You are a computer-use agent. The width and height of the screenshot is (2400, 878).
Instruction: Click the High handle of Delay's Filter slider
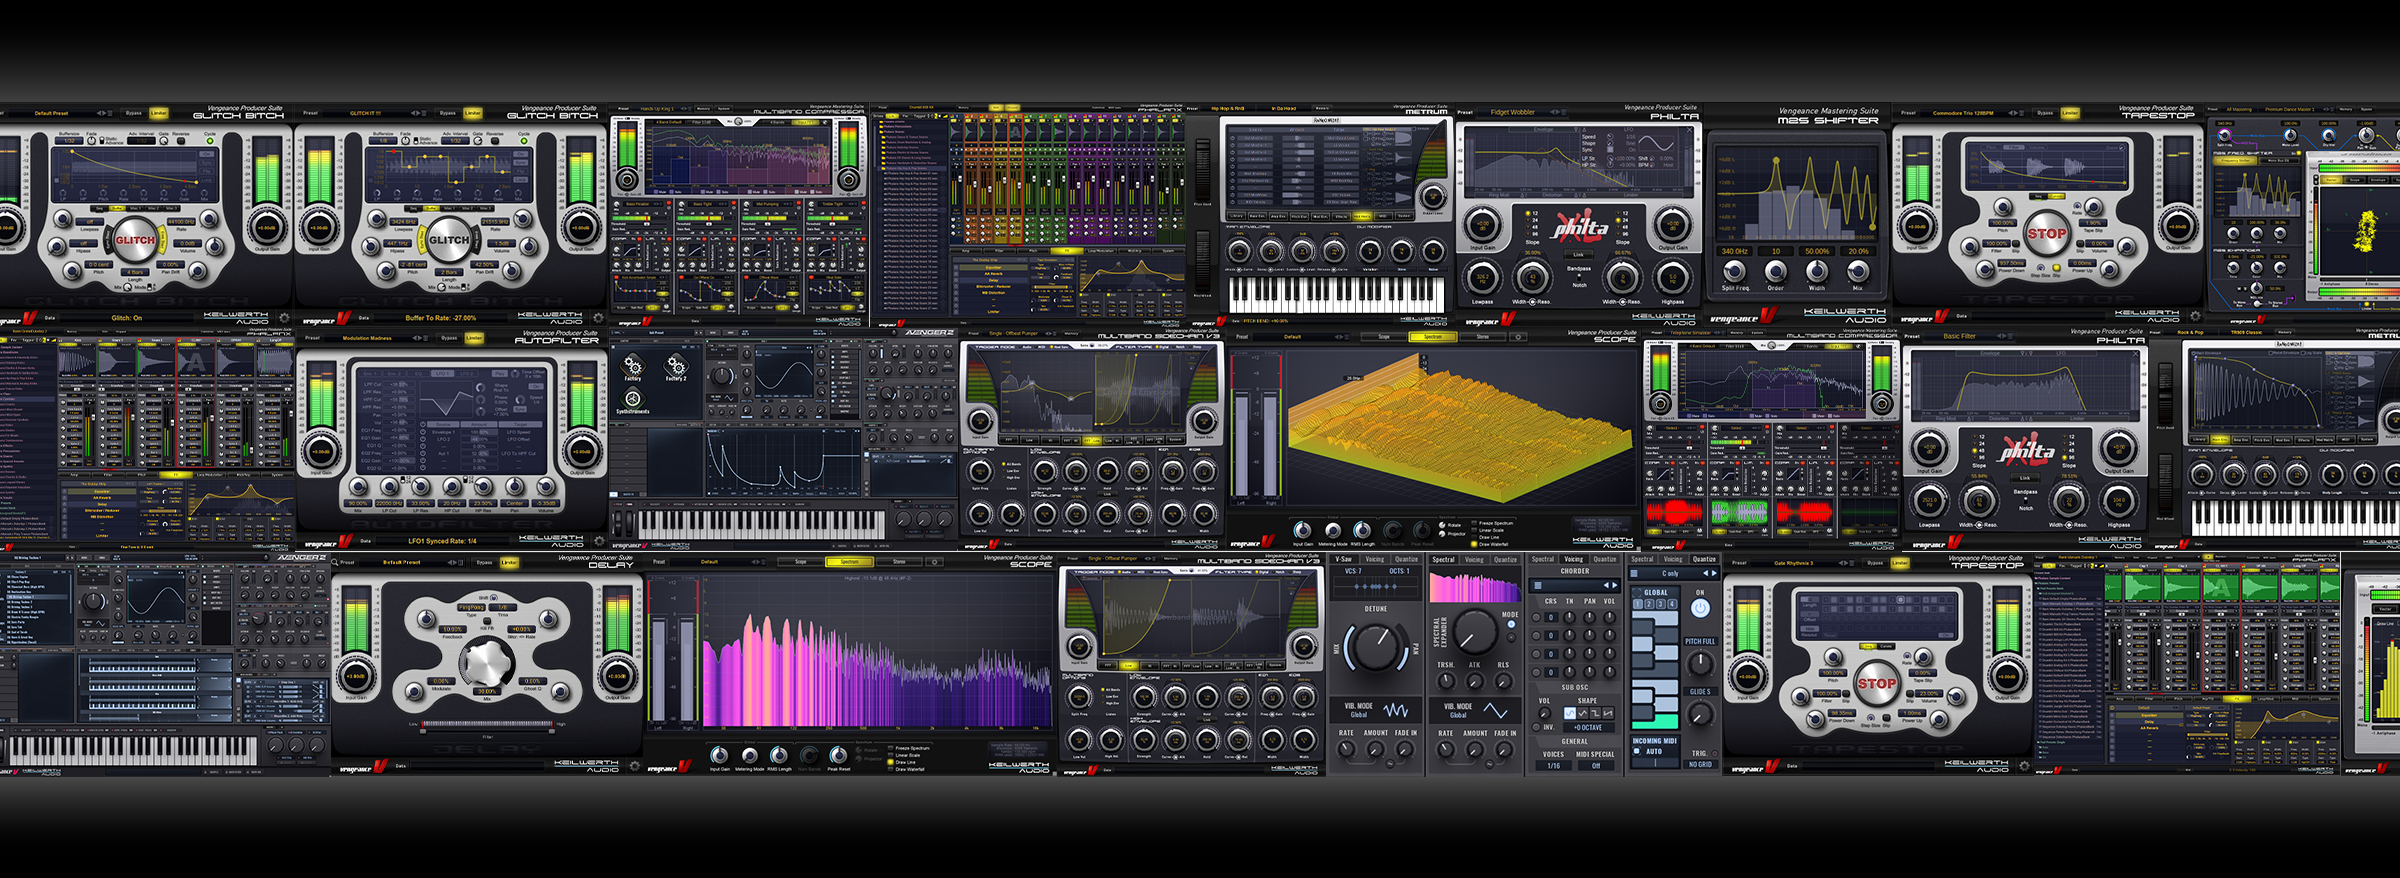click(550, 729)
